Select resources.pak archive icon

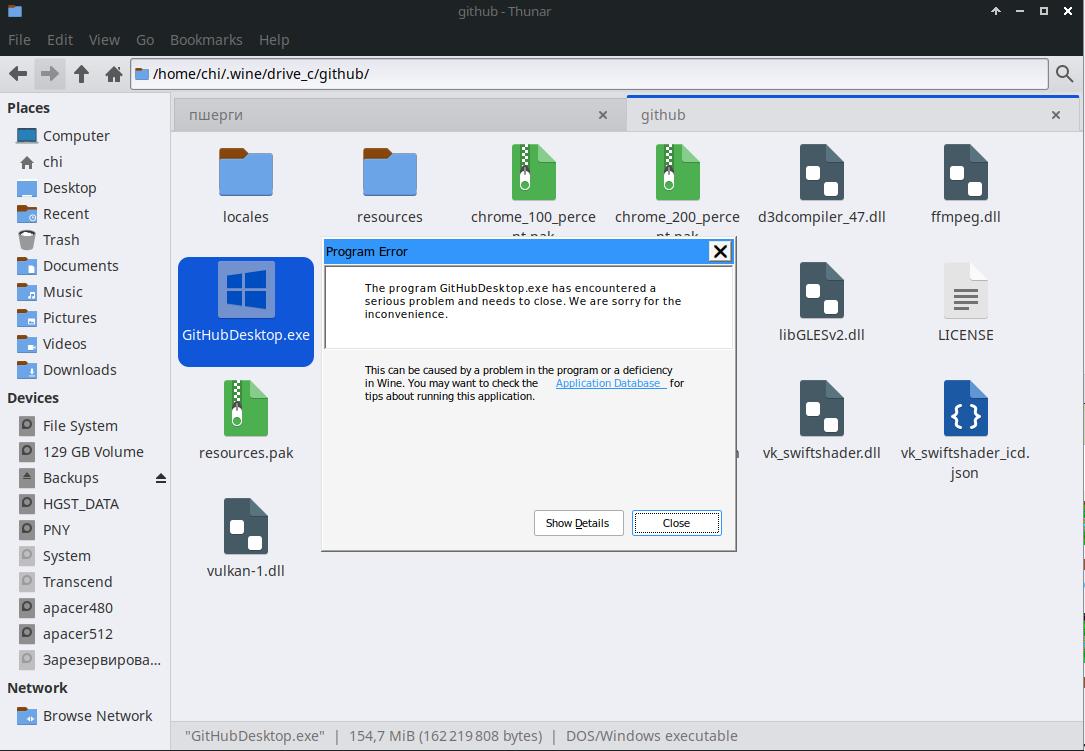pyautogui.click(x=246, y=408)
